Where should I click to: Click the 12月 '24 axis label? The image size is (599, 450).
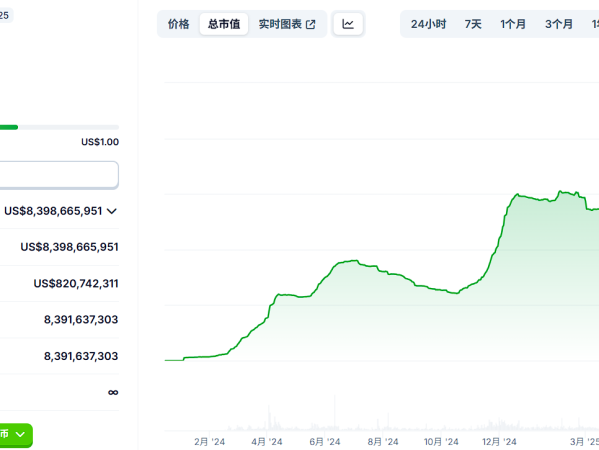(x=499, y=442)
